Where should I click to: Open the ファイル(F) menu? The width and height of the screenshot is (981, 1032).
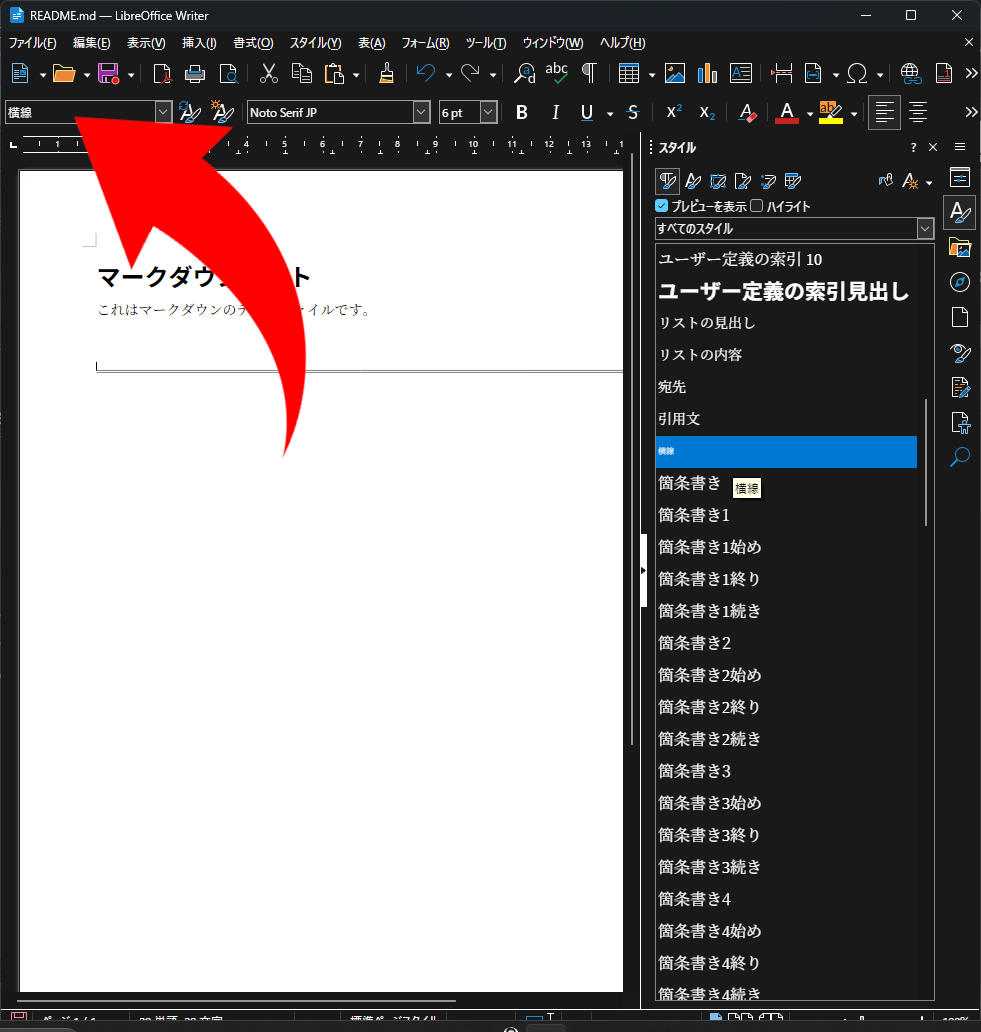pos(32,43)
